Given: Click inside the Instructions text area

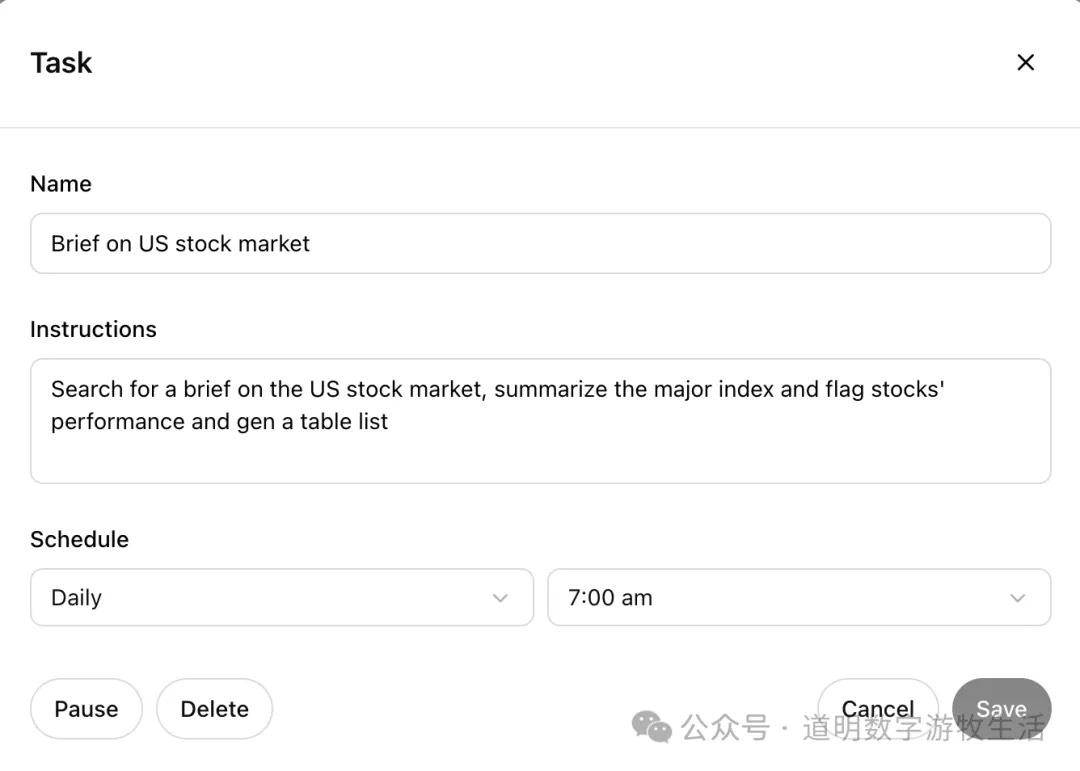Looking at the screenshot, I should coord(540,450).
